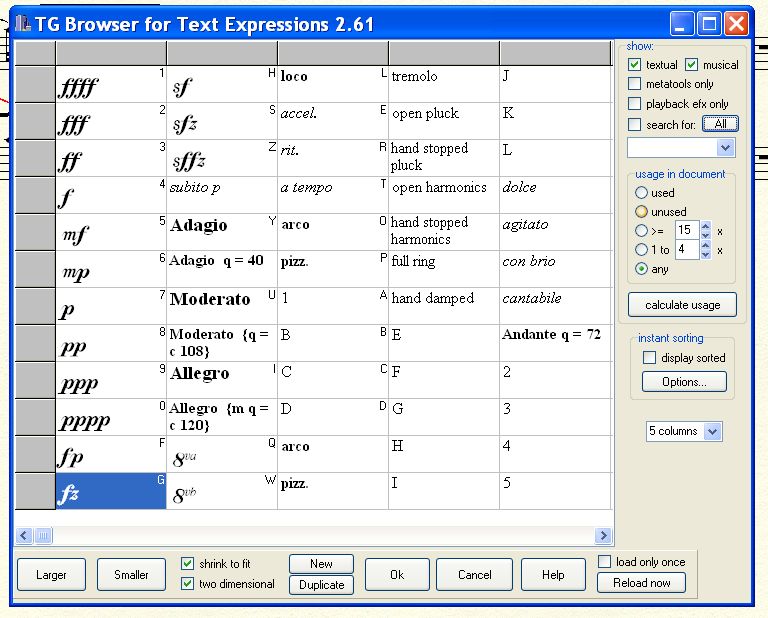Screen dimensions: 768x618
Task: Choose the mp dynamic marking
Action: tap(110, 270)
